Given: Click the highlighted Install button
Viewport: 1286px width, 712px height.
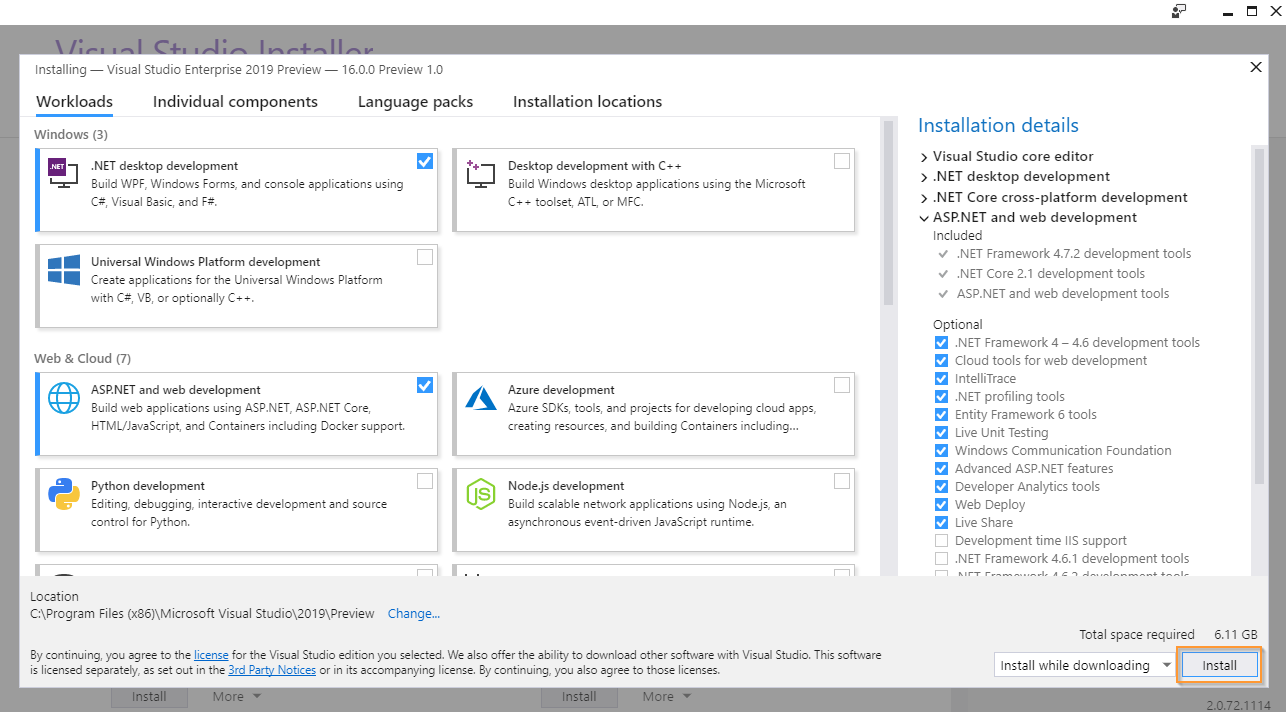Looking at the screenshot, I should 1219,665.
